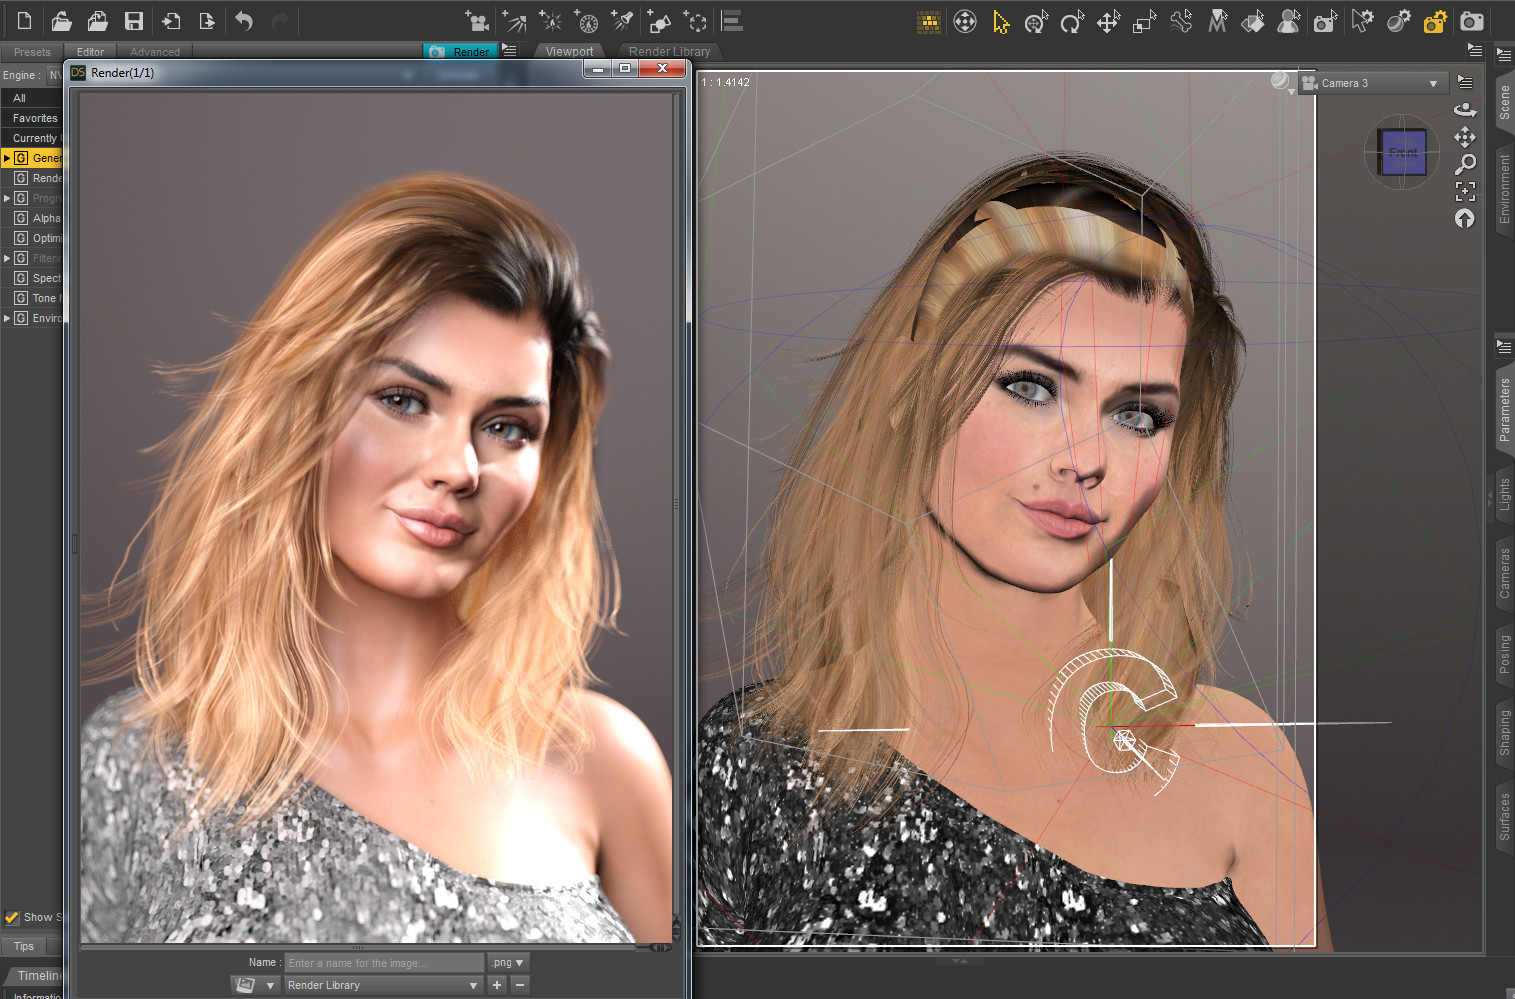Click the viewport Zoom magnifier control

(x=1465, y=163)
